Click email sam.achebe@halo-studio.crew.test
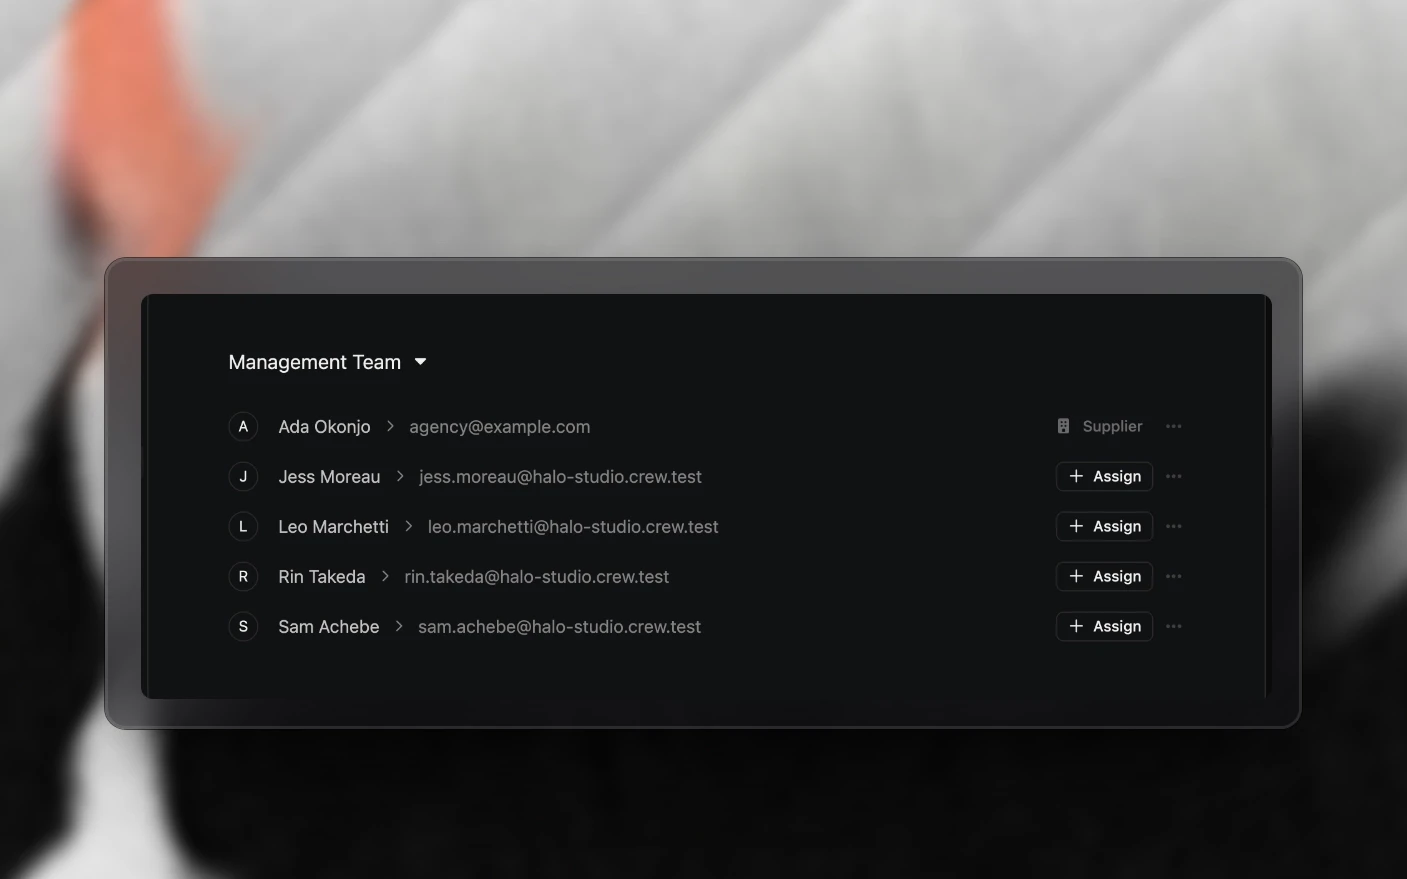The width and height of the screenshot is (1407, 879). 559,627
